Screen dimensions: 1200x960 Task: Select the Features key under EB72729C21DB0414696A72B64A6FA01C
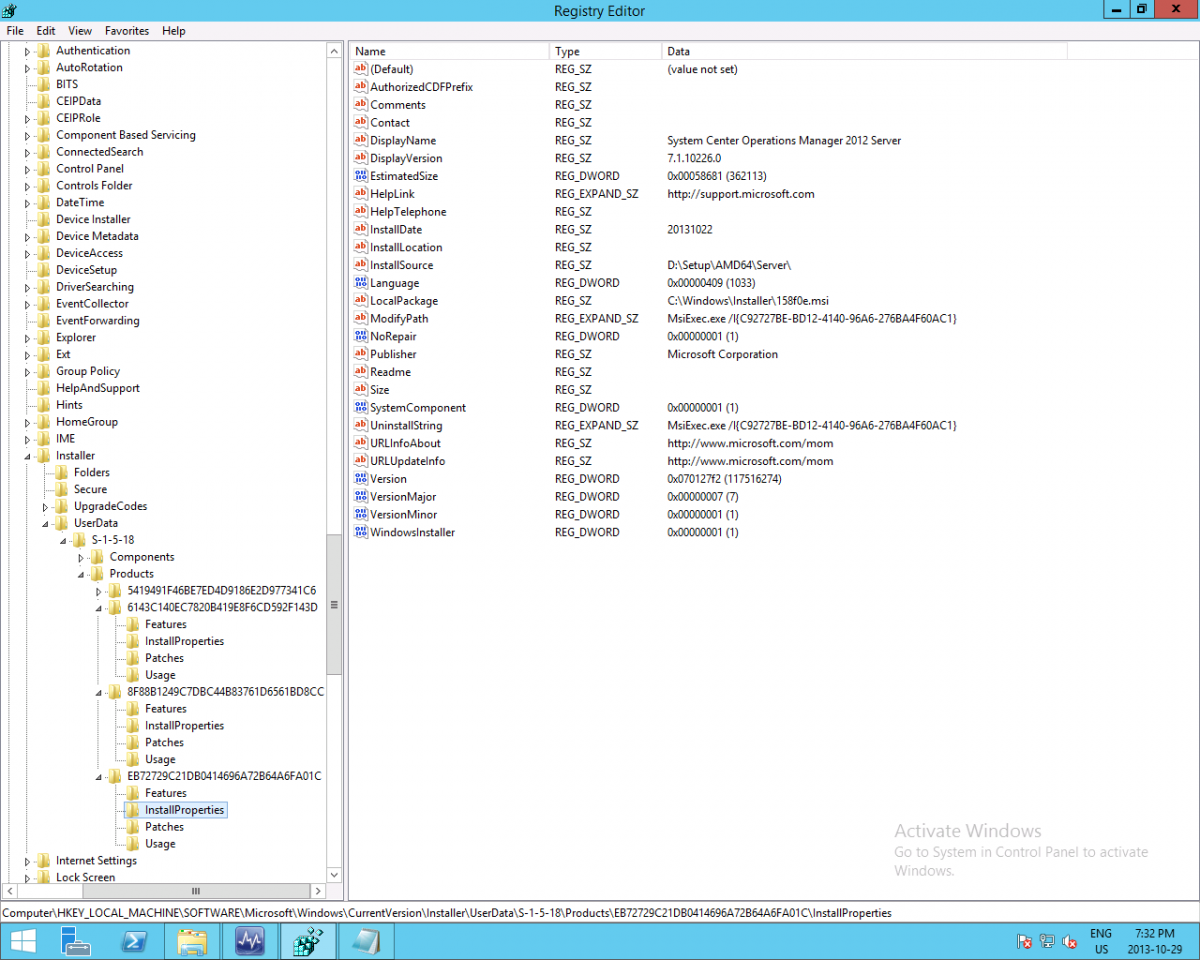[165, 793]
